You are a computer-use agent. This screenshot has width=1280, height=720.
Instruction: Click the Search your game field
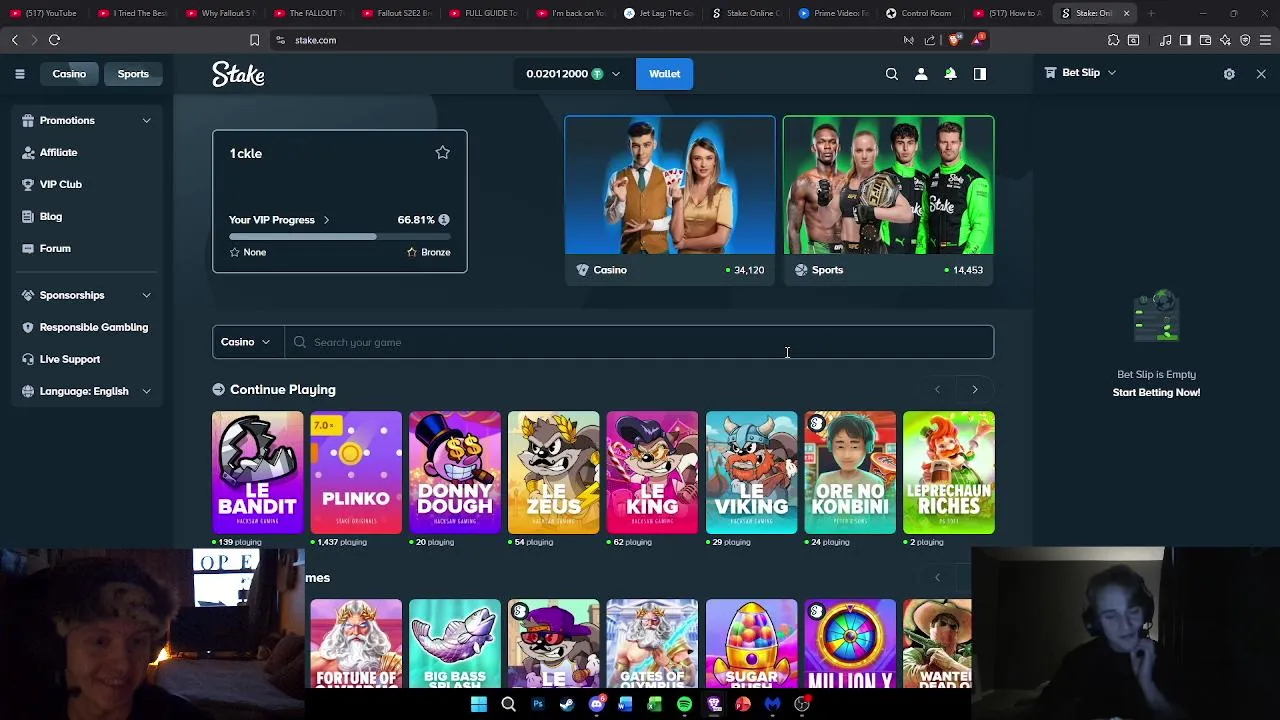point(639,342)
